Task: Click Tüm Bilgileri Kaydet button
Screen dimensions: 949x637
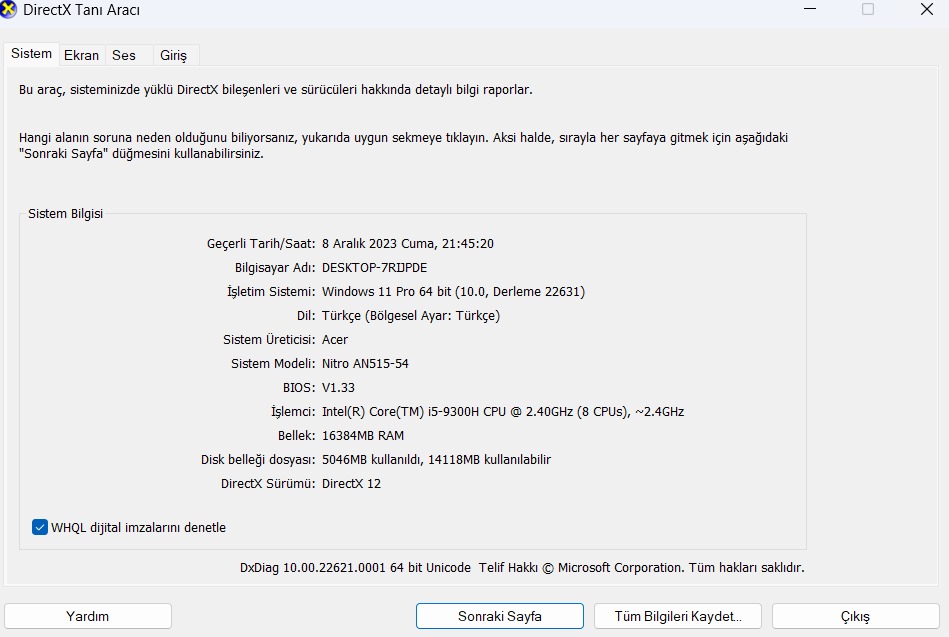Action: coord(678,616)
